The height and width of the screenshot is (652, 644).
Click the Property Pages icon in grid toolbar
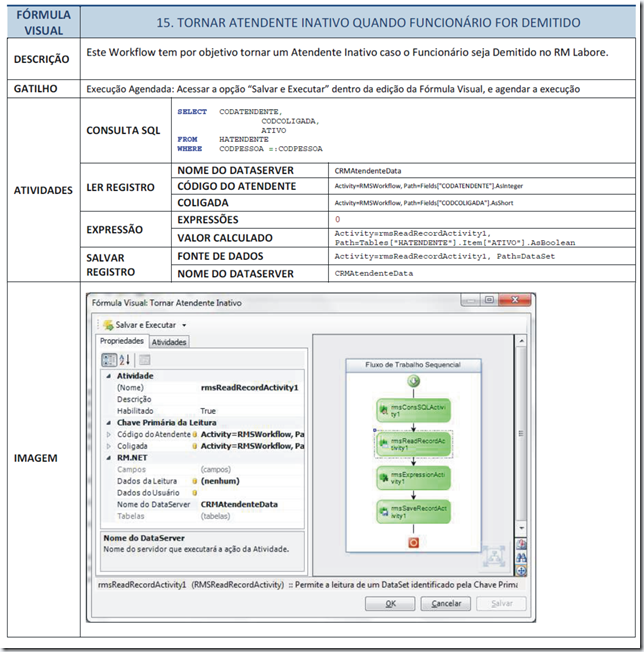(x=144, y=360)
